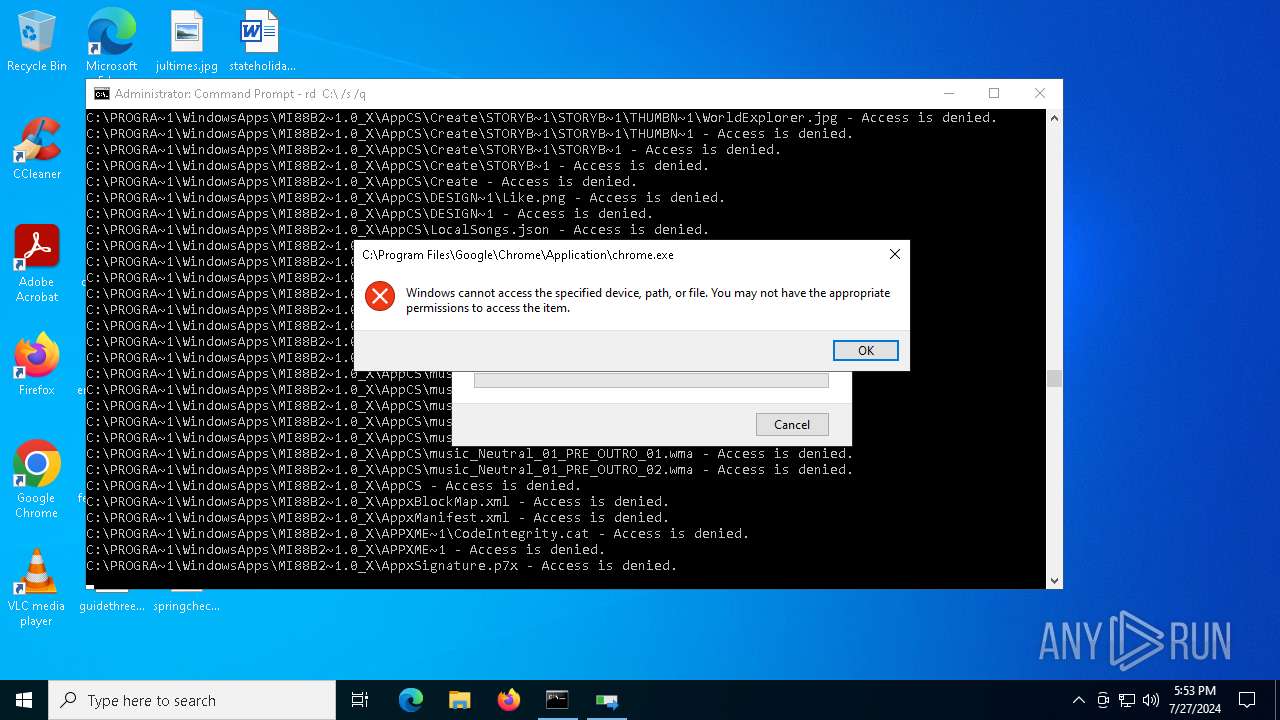
Task: Click scrollbar up arrow in Command Prompt
Action: pyautogui.click(x=1054, y=118)
